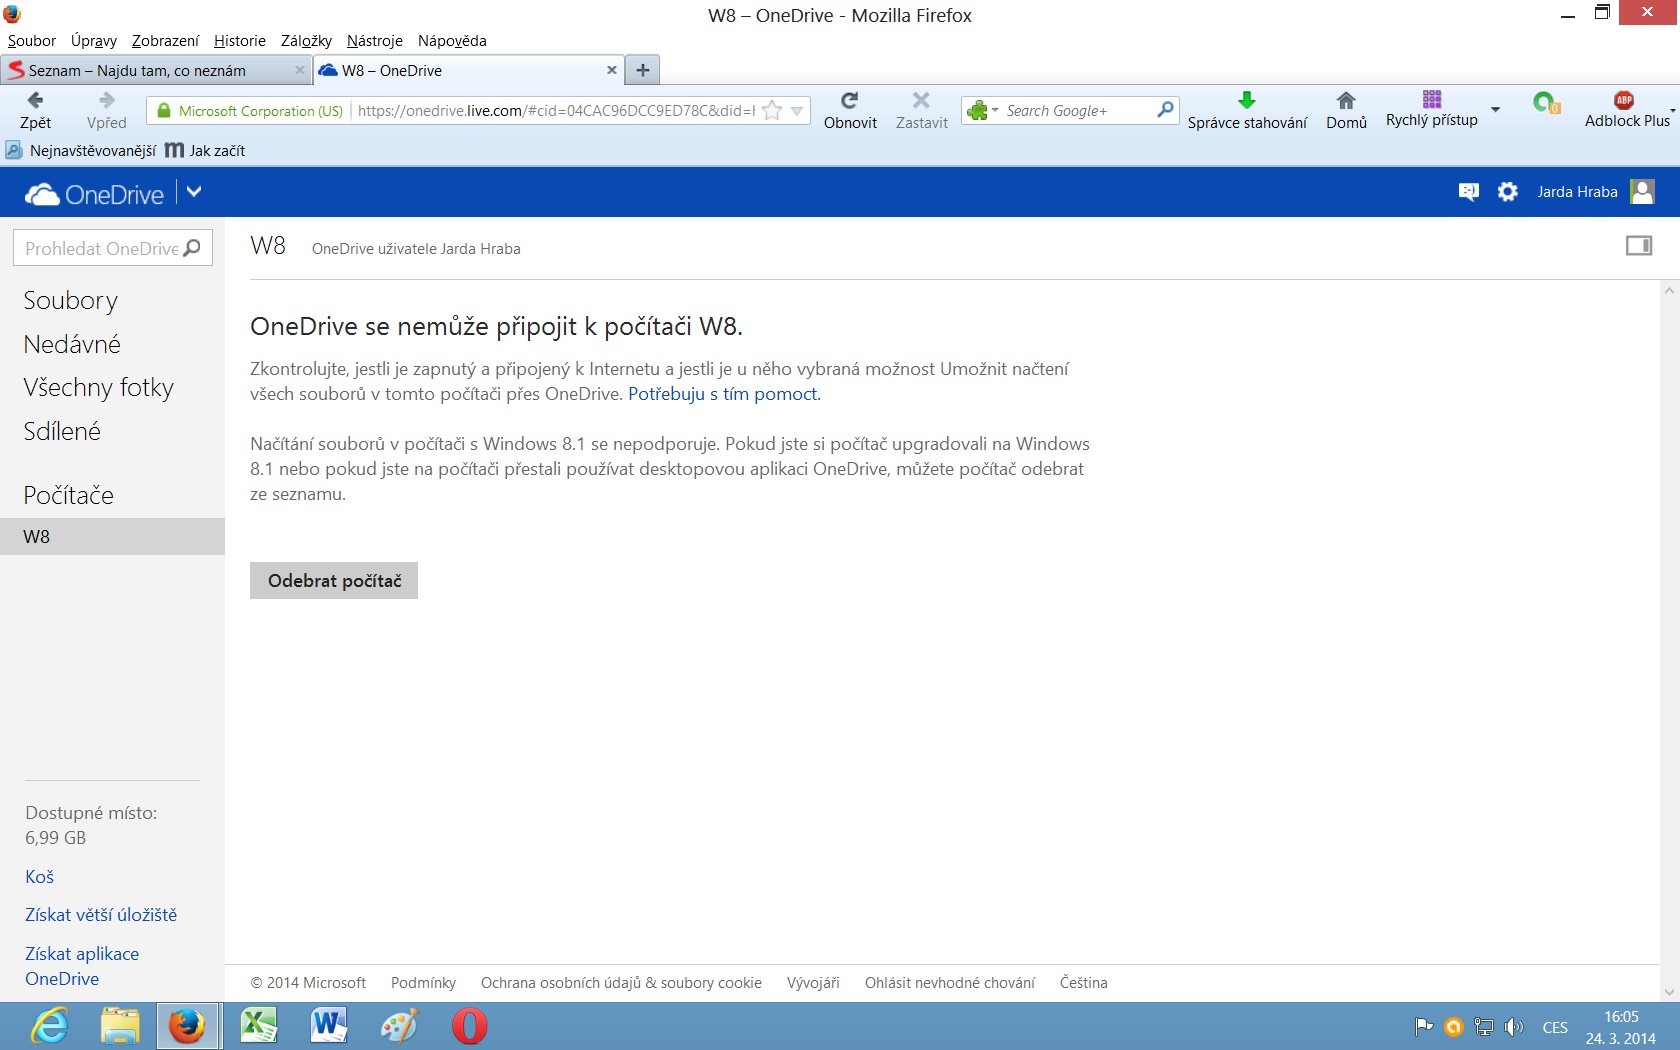Open the Úpravy menu
The width and height of the screenshot is (1680, 1050).
(94, 41)
